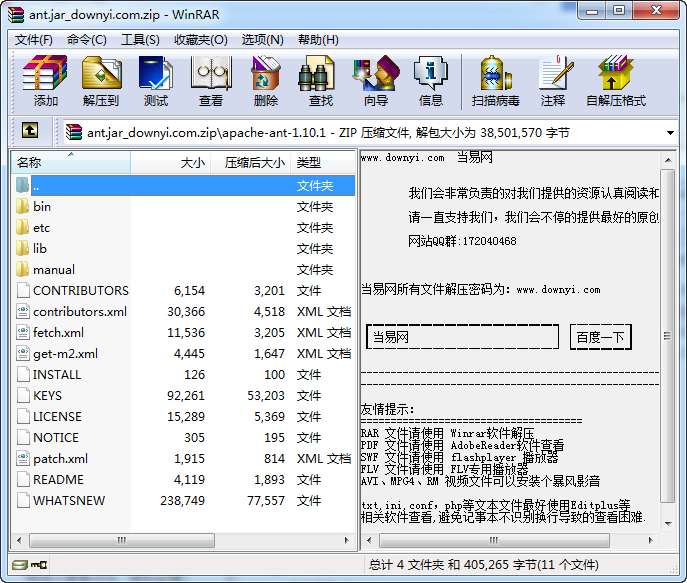Click the 当易网 search box
Image resolution: width=687 pixels, height=583 pixels.
[462, 337]
